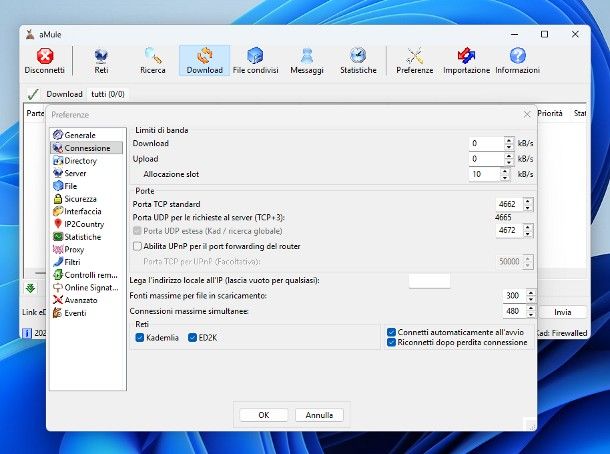Open the Reti toolbar section
The height and width of the screenshot is (454, 610).
(x=101, y=61)
